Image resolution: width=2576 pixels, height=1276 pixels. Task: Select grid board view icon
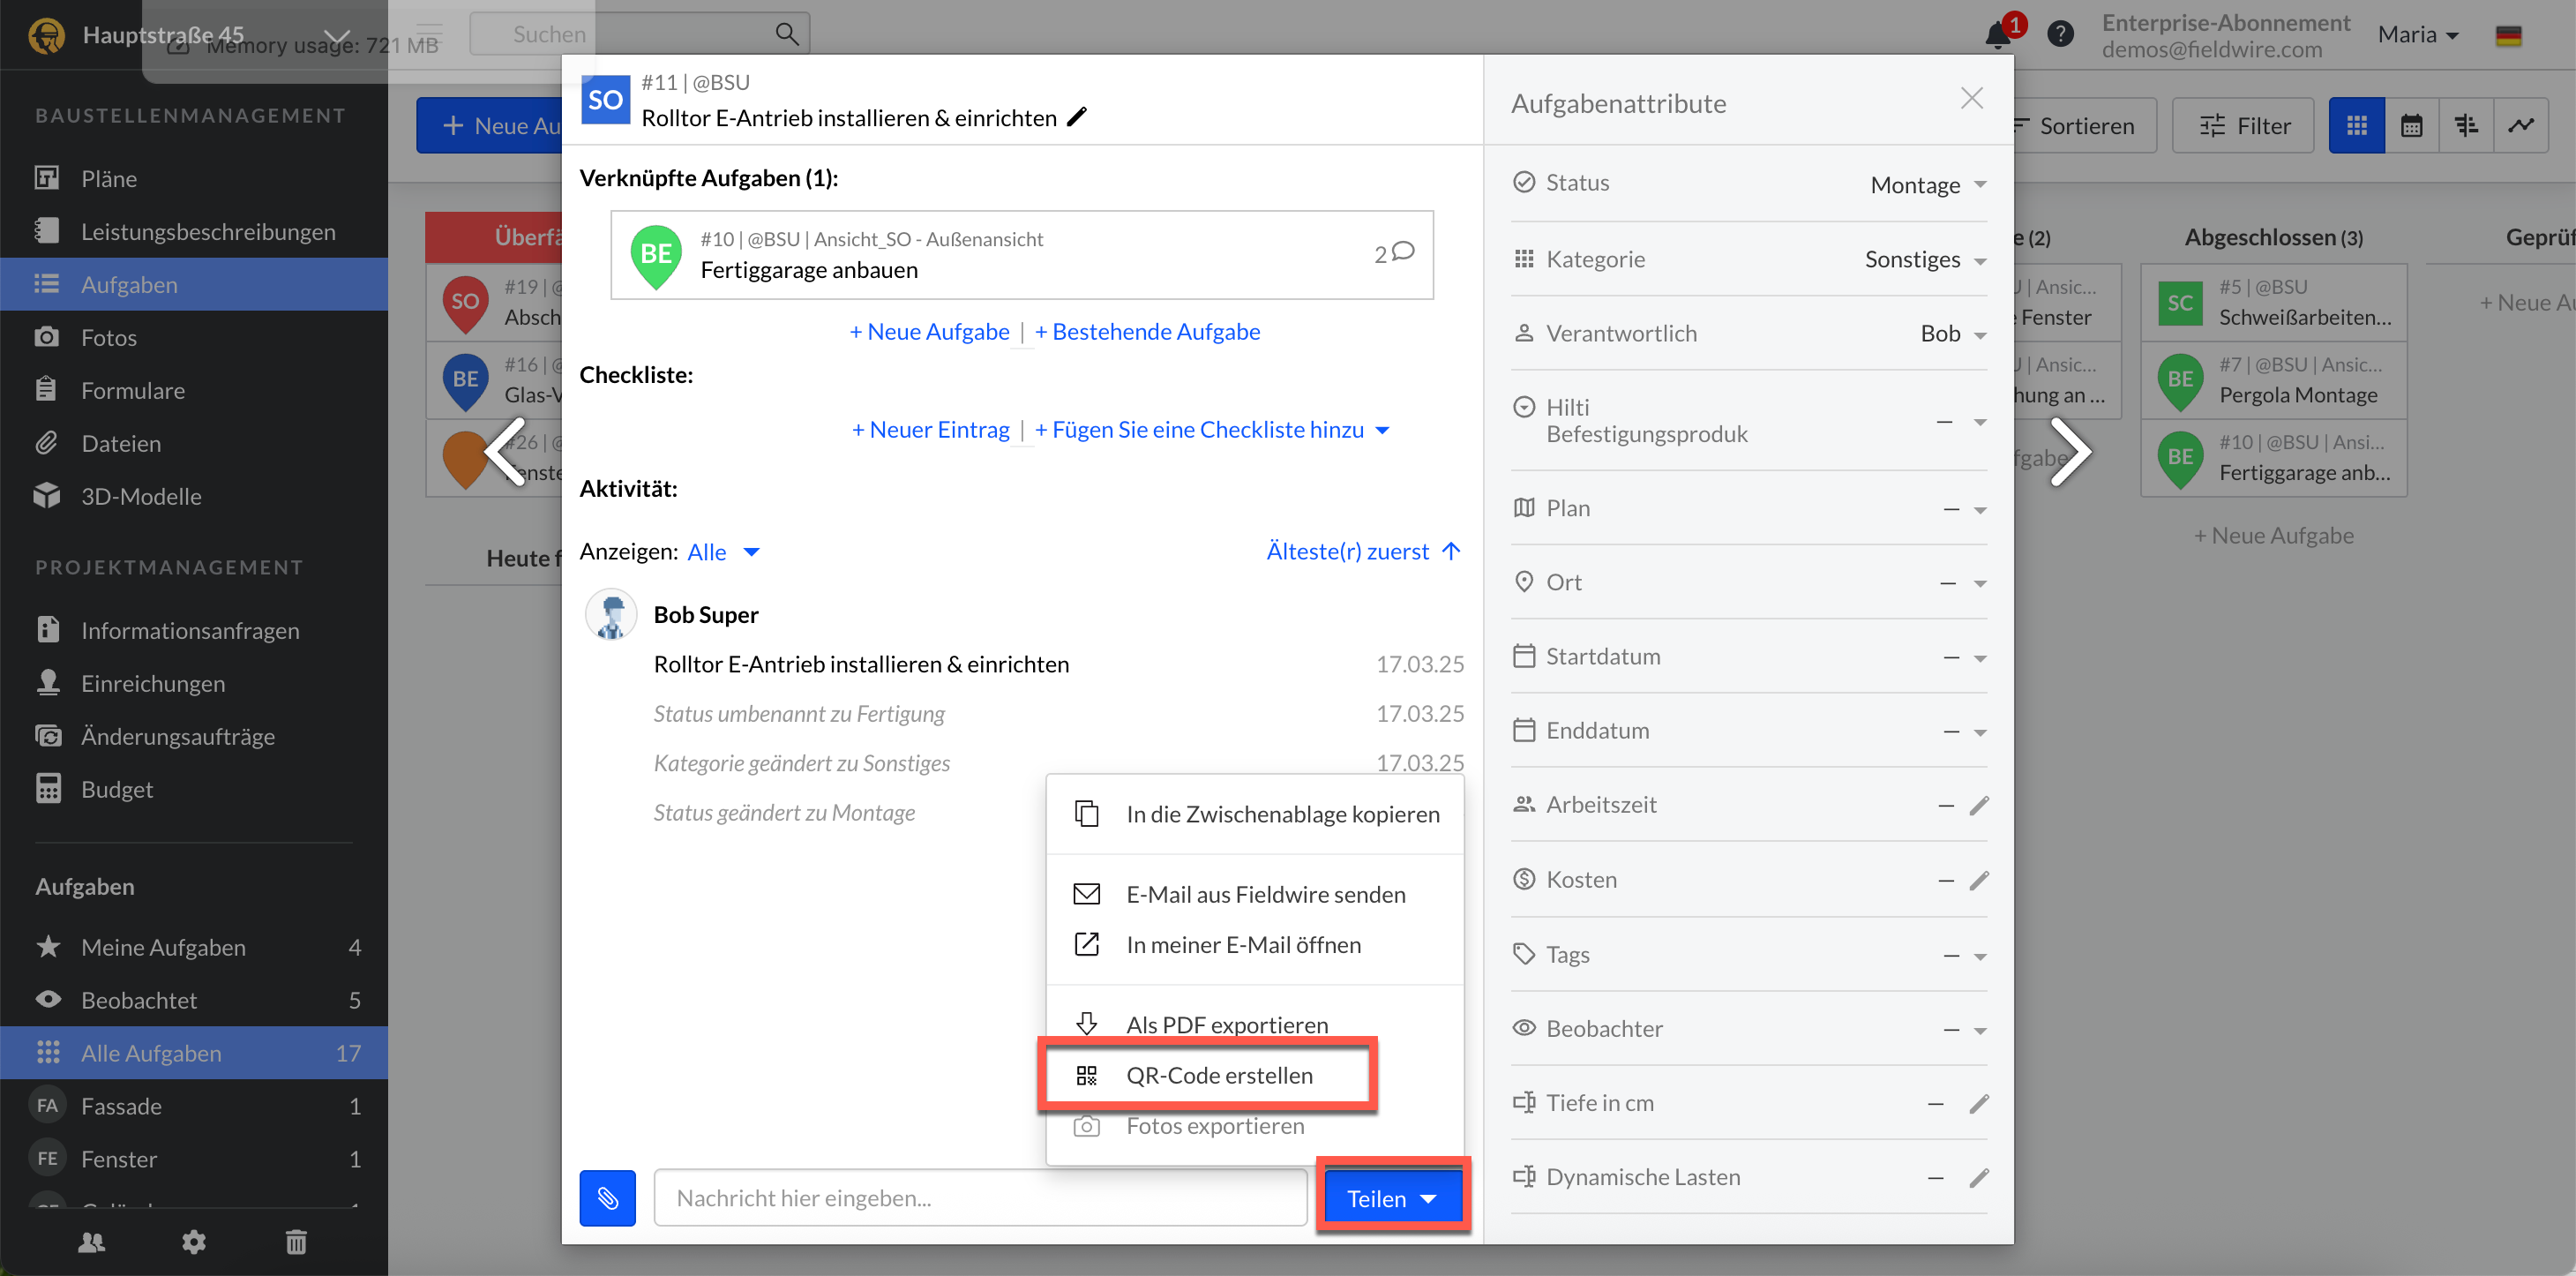pyautogui.click(x=2356, y=126)
